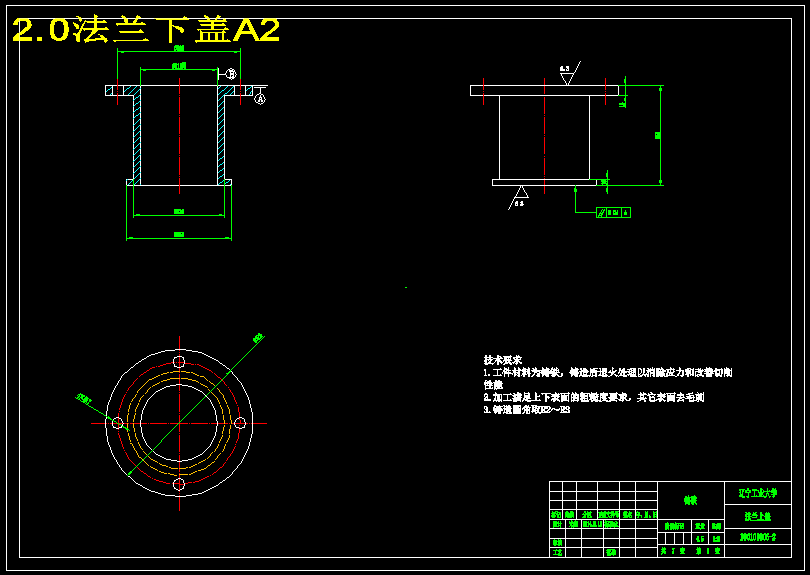Click the material name cell in title block
The width and height of the screenshot is (810, 575).
[x=691, y=500]
